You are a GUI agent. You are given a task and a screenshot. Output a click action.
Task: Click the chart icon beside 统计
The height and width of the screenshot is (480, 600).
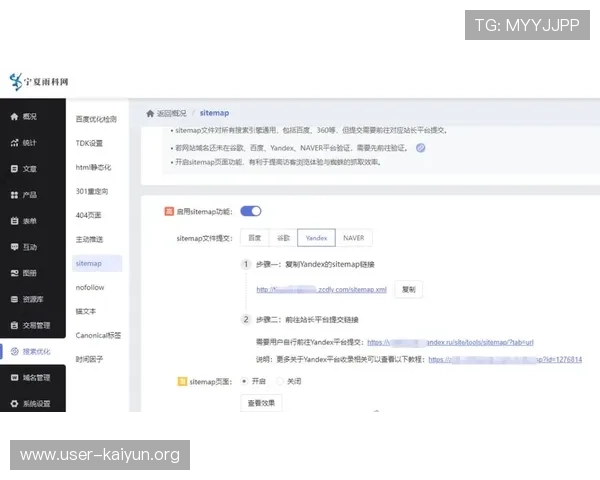point(14,143)
